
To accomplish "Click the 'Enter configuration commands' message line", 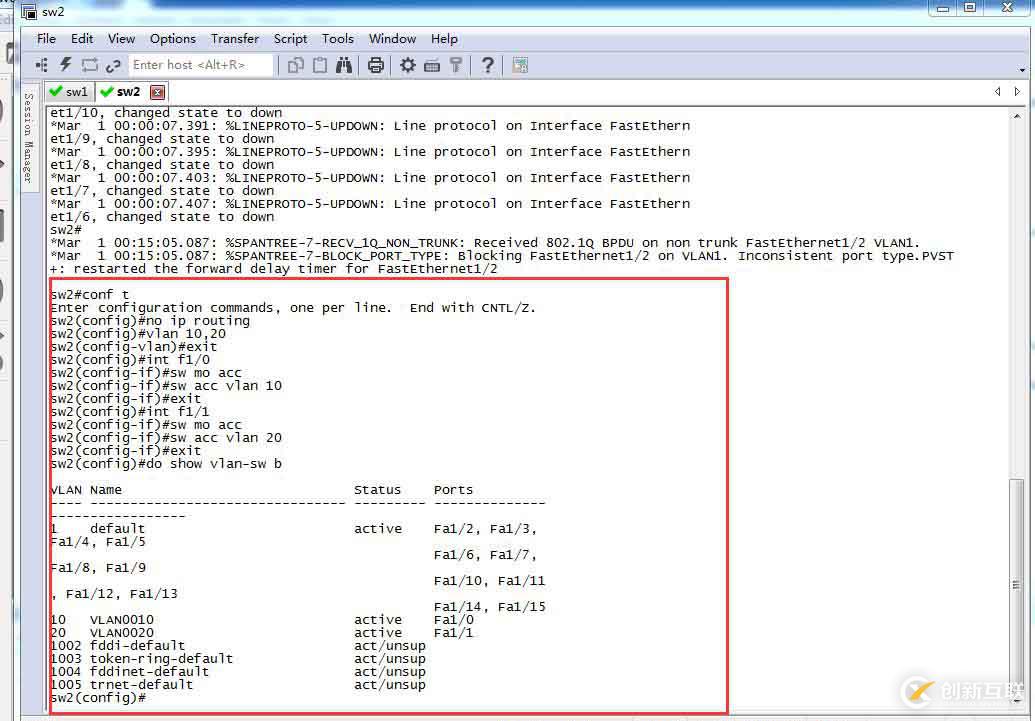I will coord(293,308).
